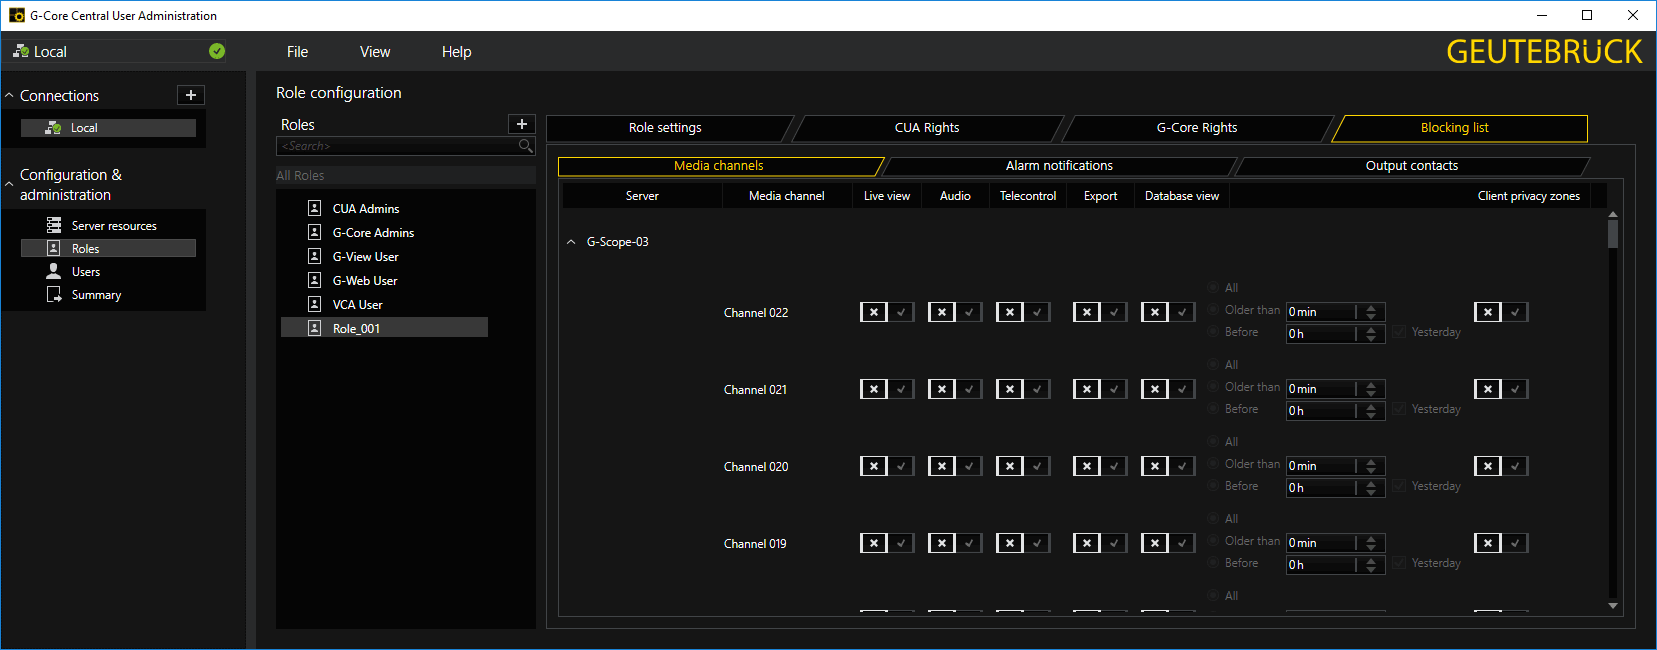Select the Channel 019 row label

(755, 544)
